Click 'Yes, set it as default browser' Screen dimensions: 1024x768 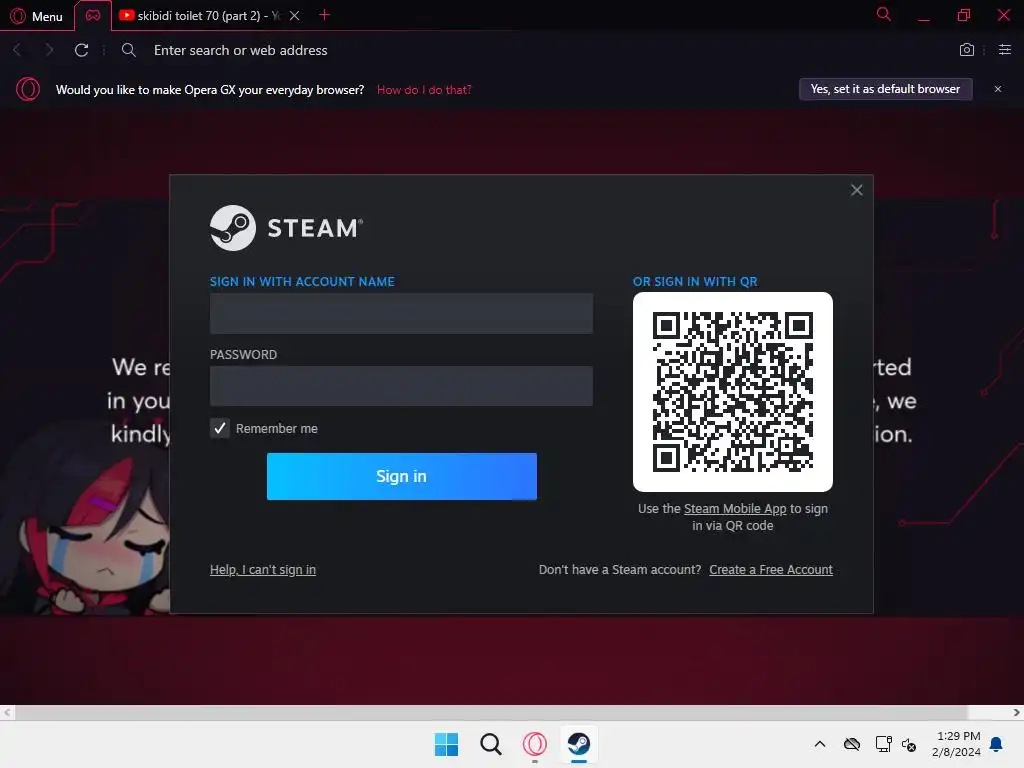[886, 89]
